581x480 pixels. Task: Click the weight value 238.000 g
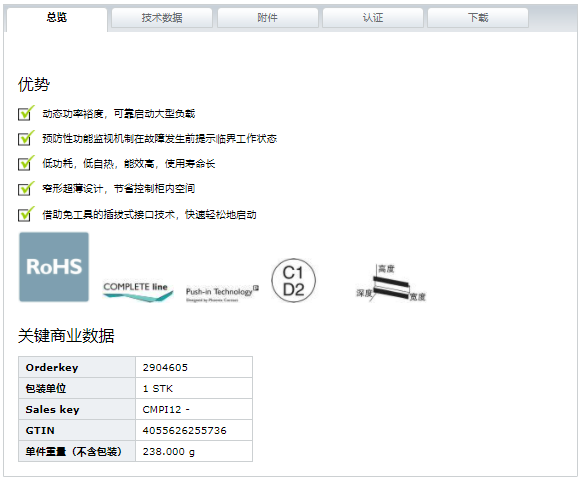click(169, 452)
